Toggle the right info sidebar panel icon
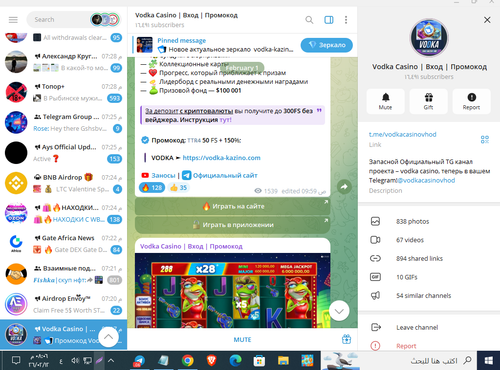This screenshot has width=500, height=370. point(329,20)
